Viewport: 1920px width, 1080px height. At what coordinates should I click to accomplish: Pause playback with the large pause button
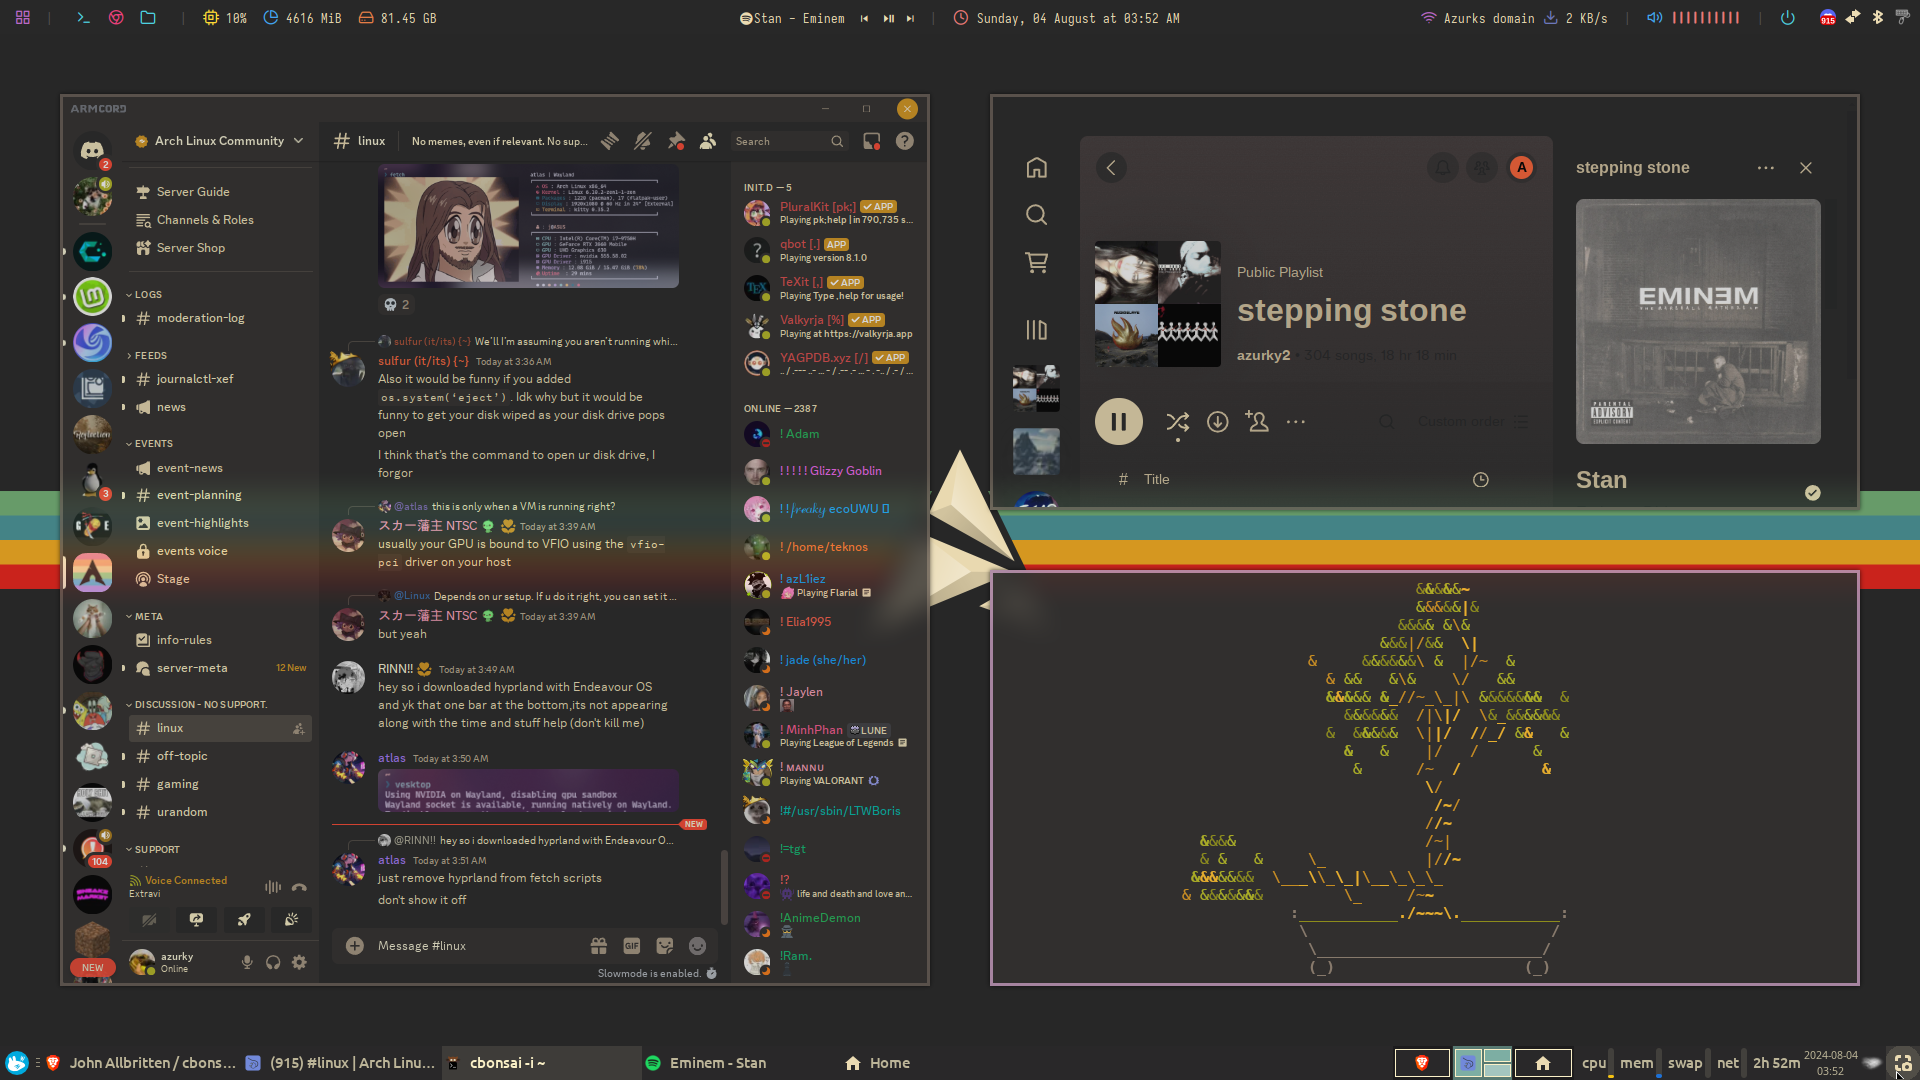(x=1119, y=422)
